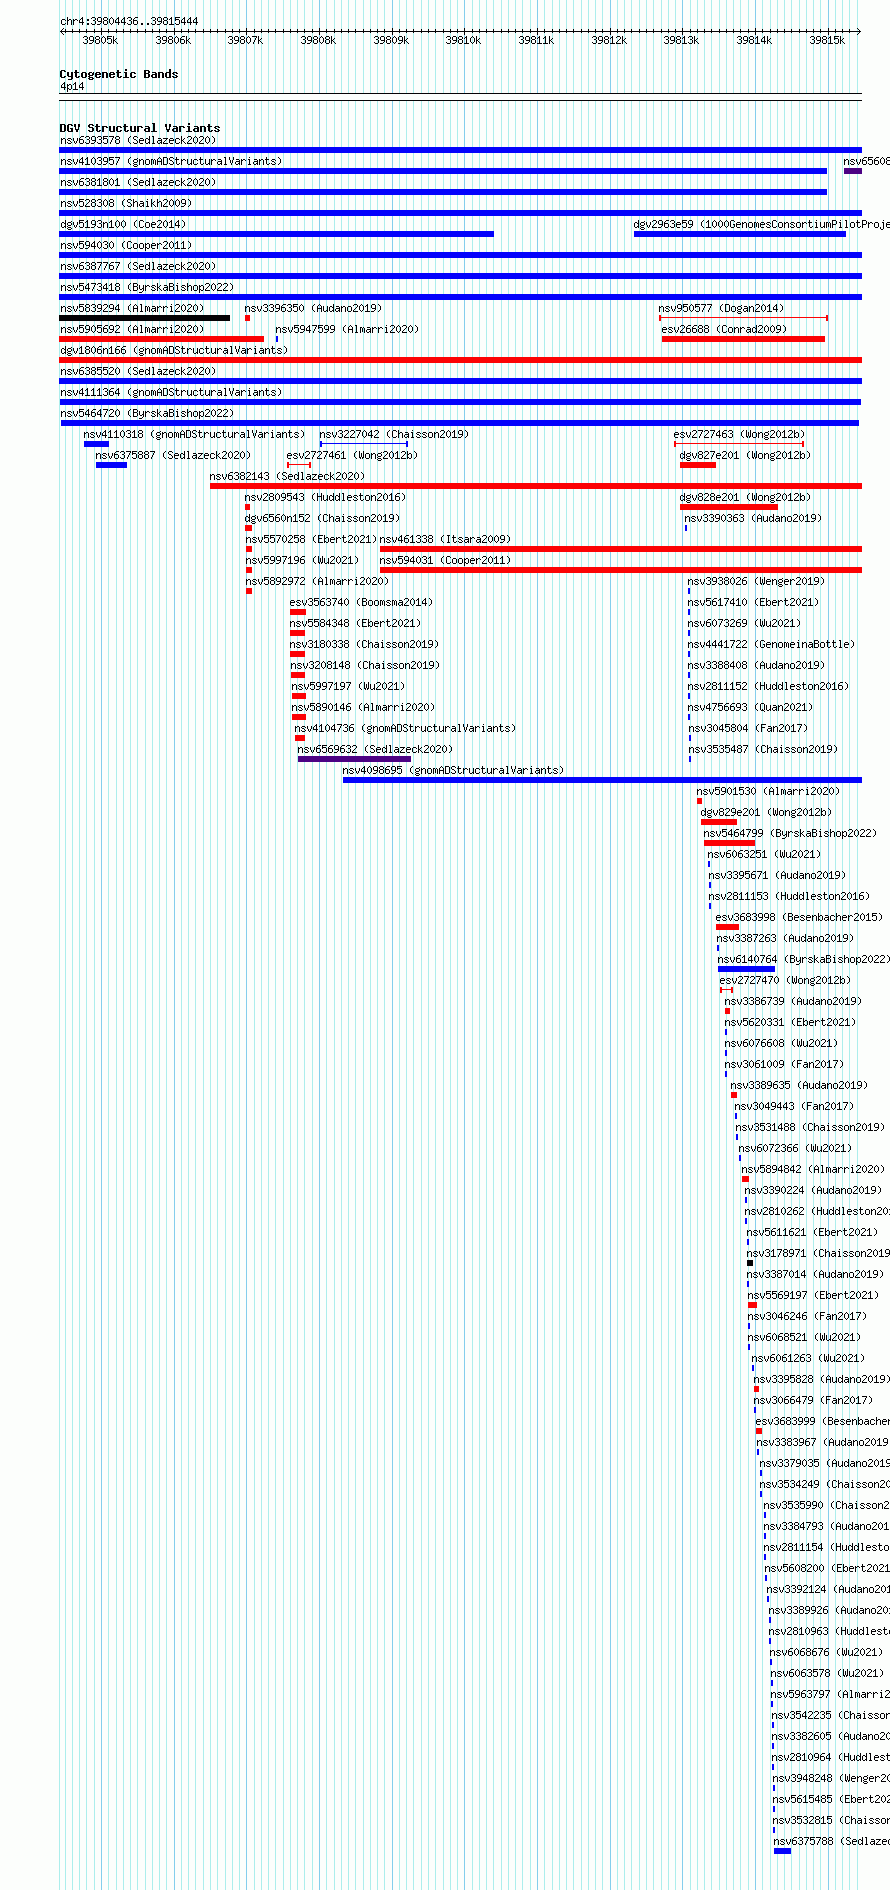Click the dgv5193n100 (Coe2014) label
Image resolution: width=890 pixels, height=1890 pixels.
point(123,224)
